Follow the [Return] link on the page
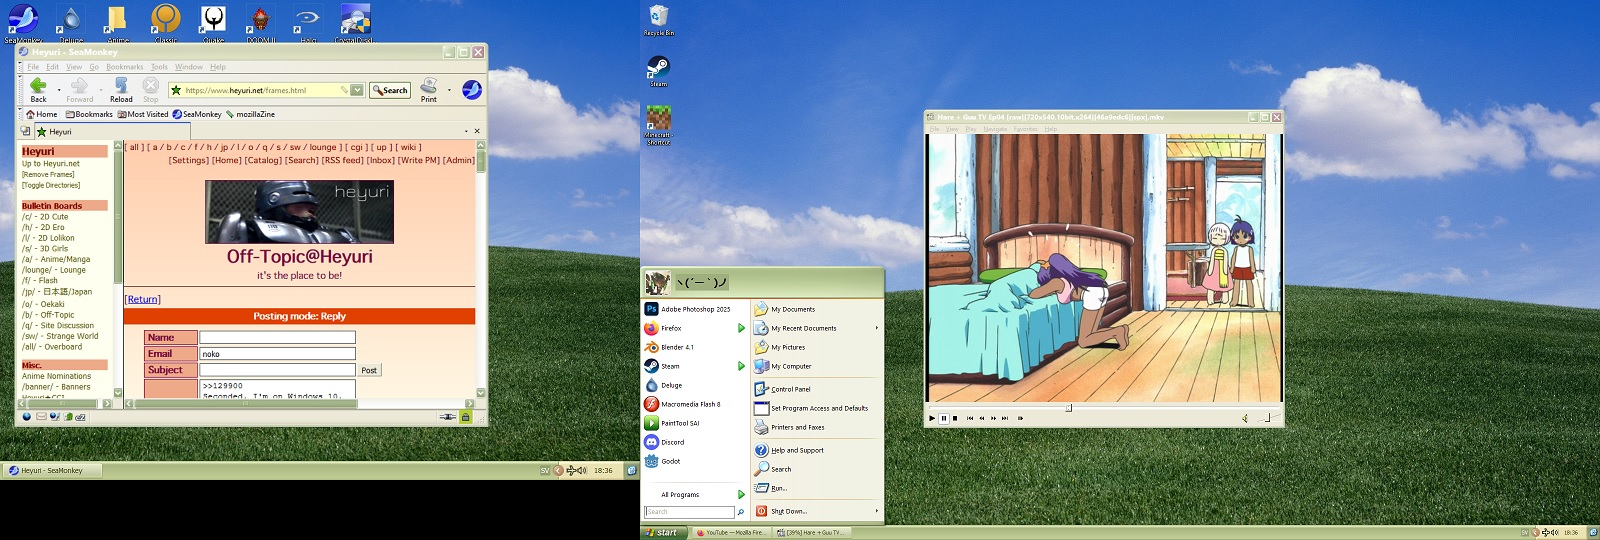This screenshot has height=540, width=1600. coord(142,299)
